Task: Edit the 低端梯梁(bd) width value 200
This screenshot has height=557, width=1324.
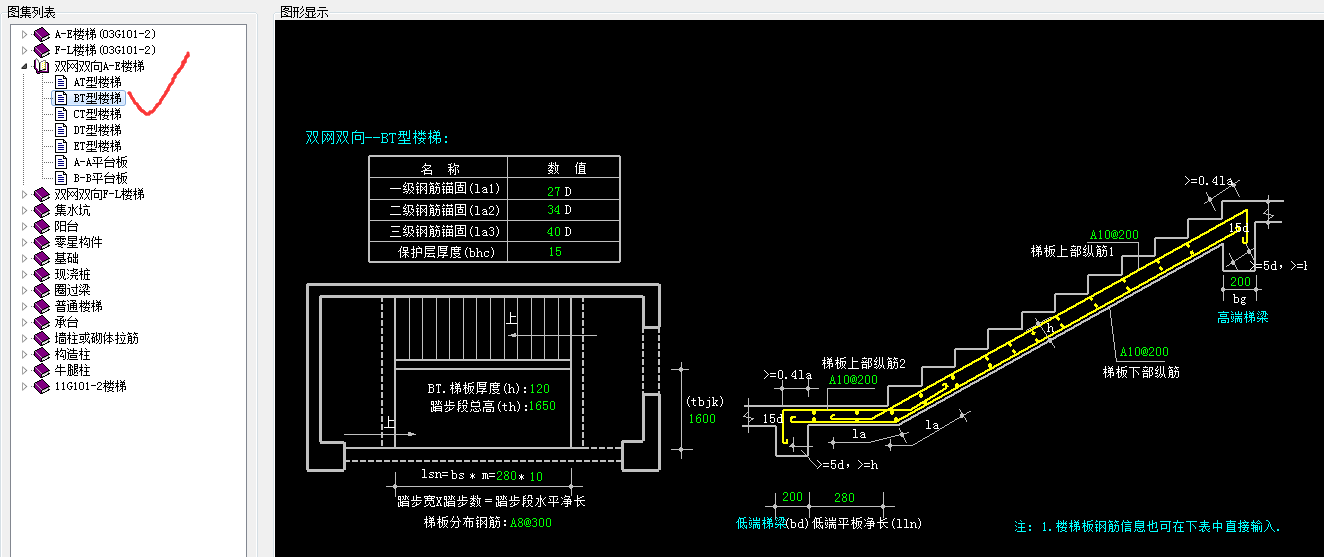Action: [x=793, y=498]
